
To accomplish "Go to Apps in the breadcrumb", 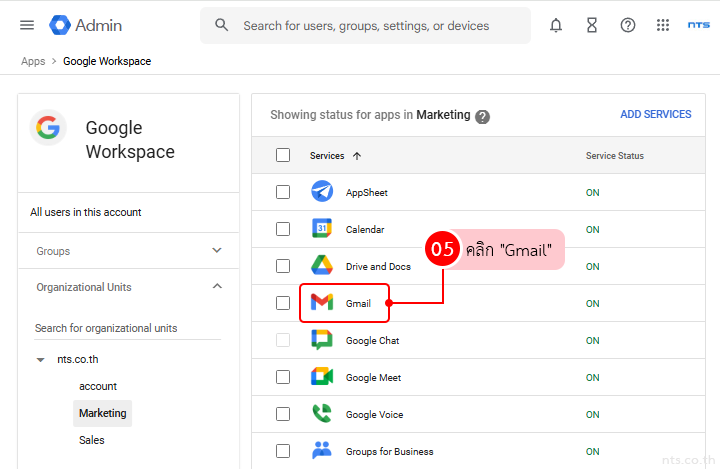I will coord(33,61).
